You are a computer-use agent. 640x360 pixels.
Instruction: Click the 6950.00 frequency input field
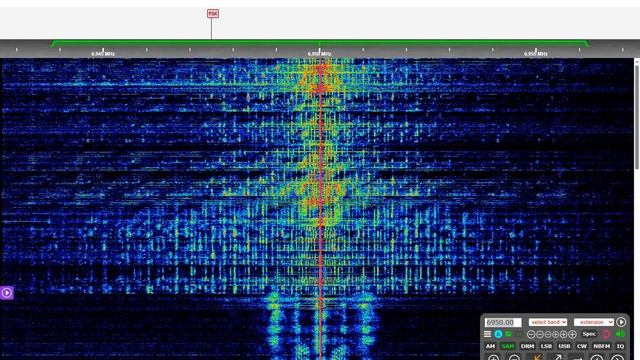[x=503, y=322]
